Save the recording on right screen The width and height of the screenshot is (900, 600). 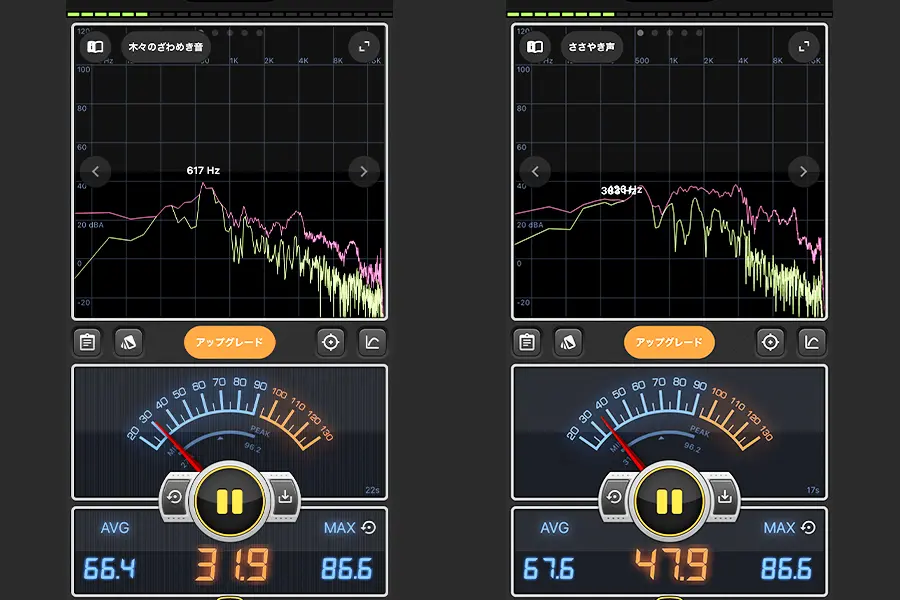click(x=724, y=497)
